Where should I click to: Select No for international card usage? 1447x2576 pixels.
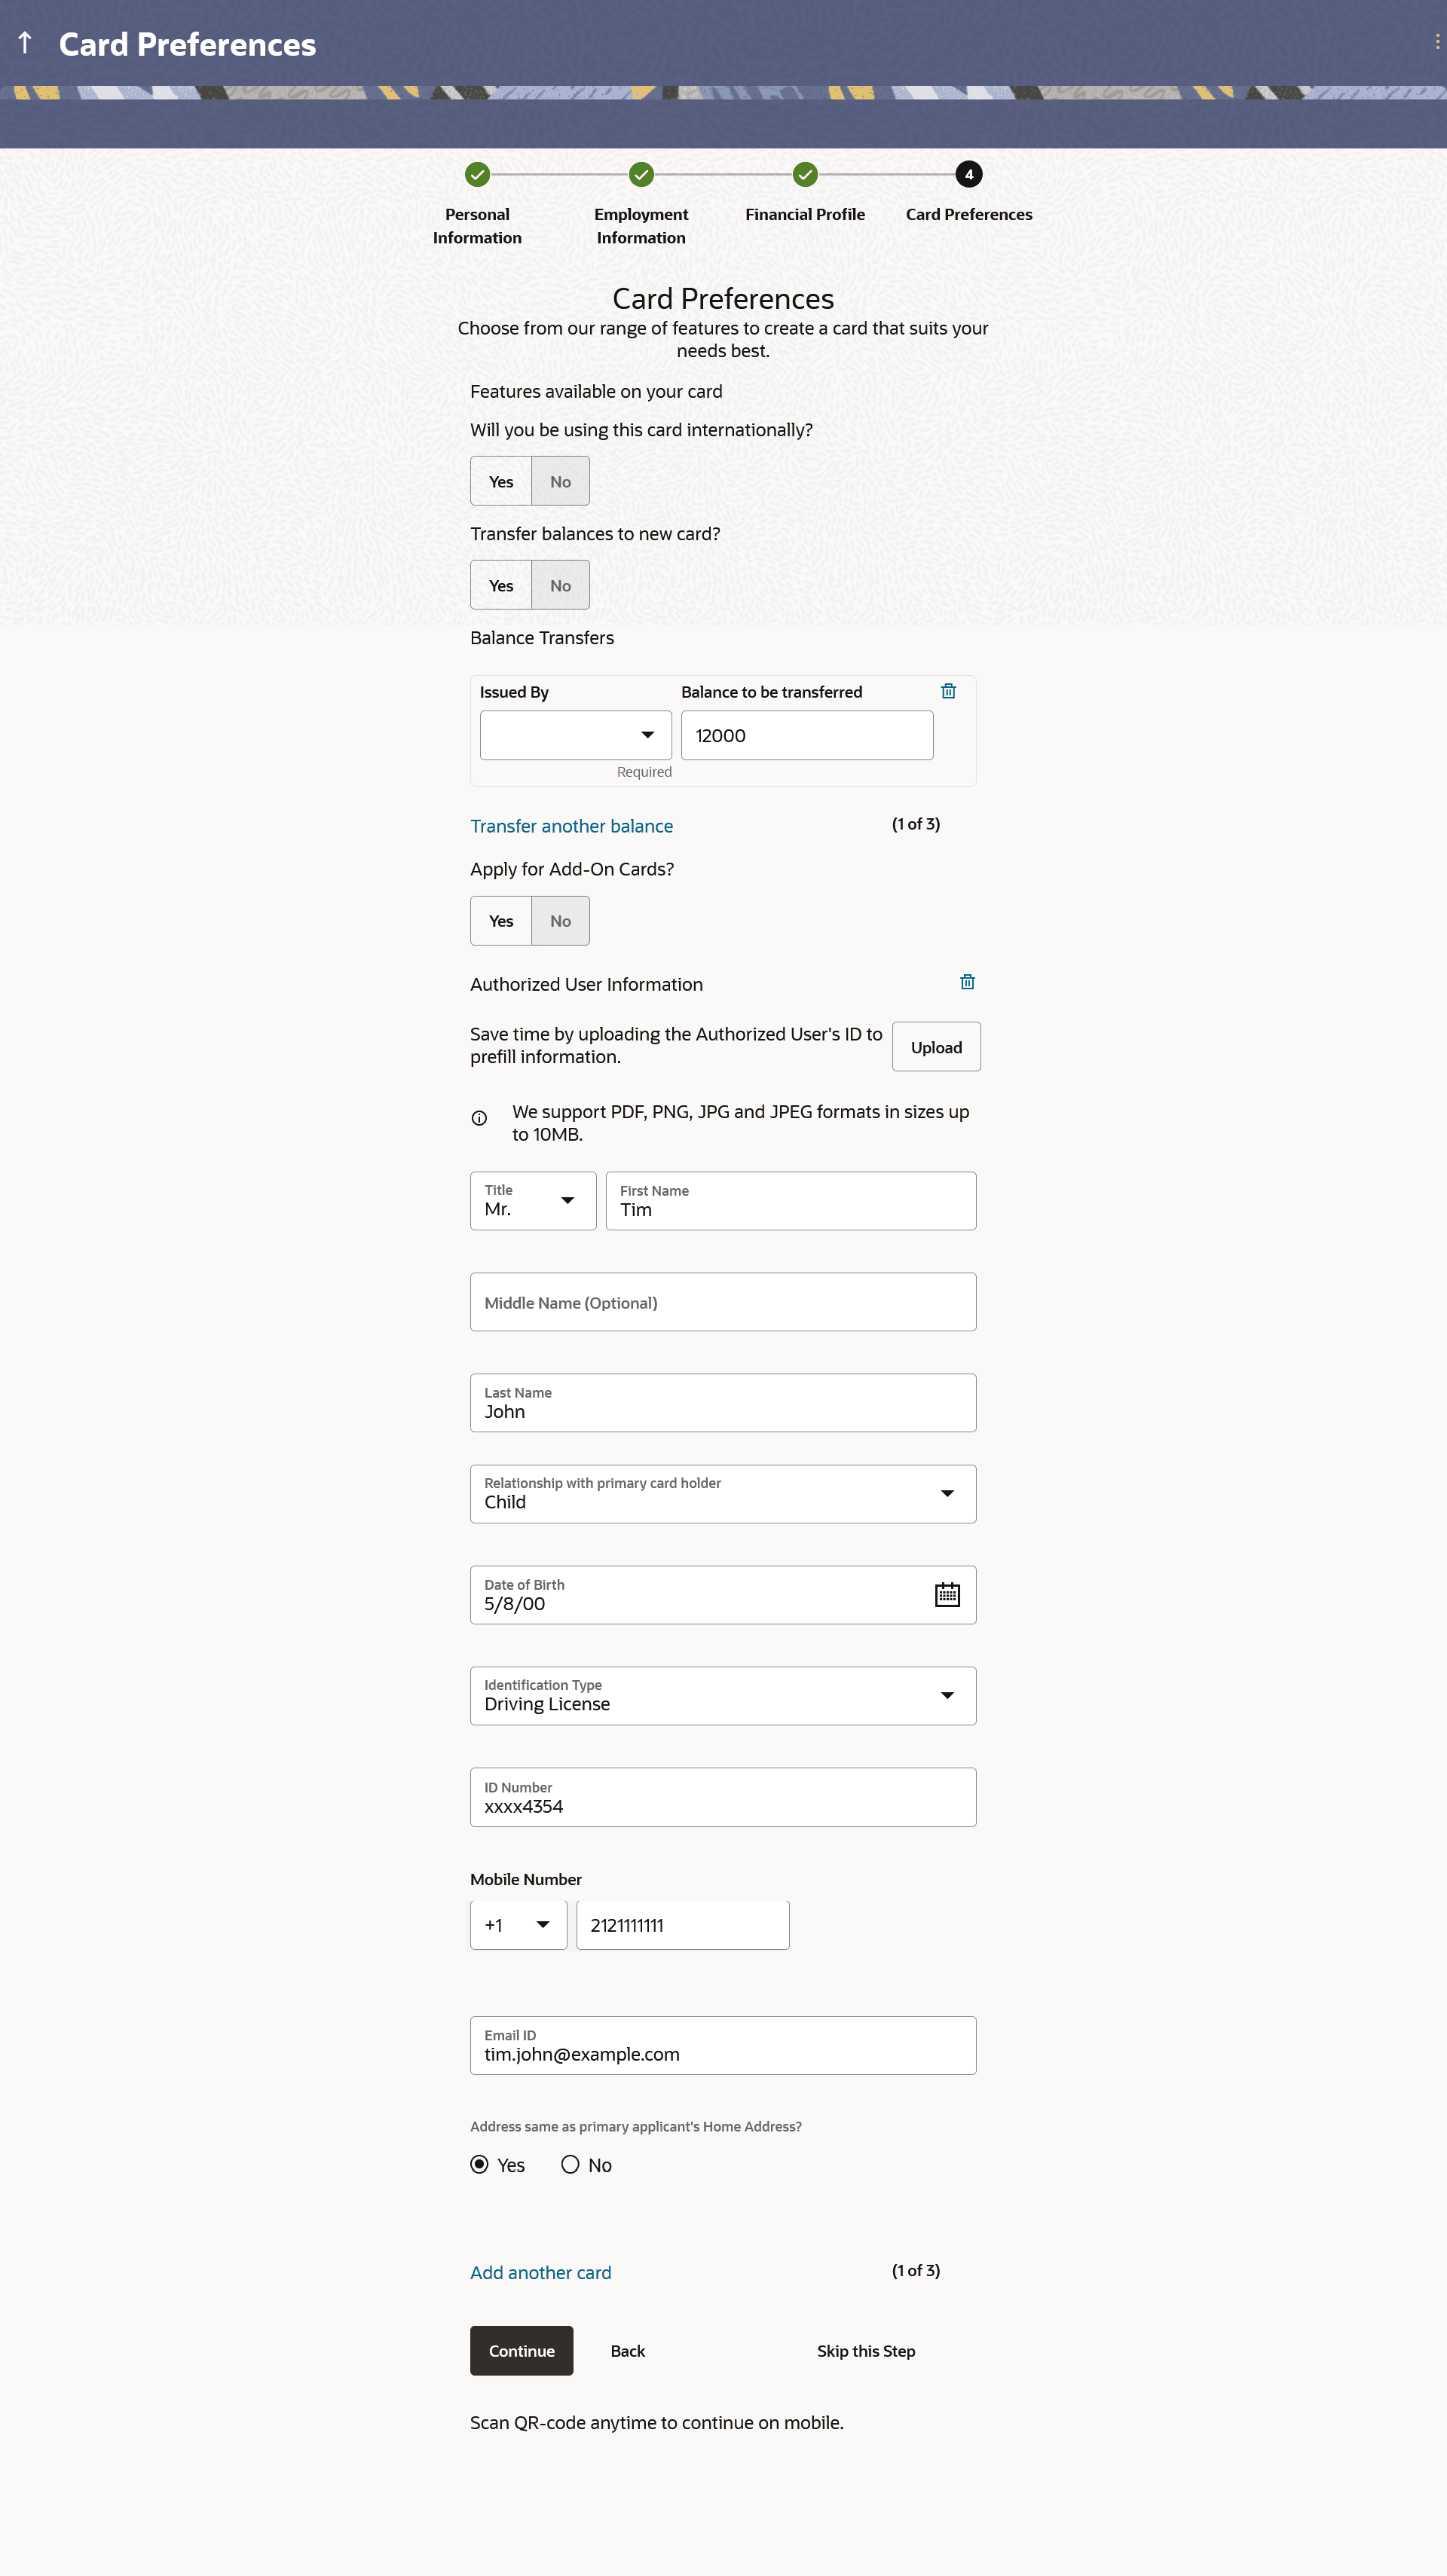point(560,481)
